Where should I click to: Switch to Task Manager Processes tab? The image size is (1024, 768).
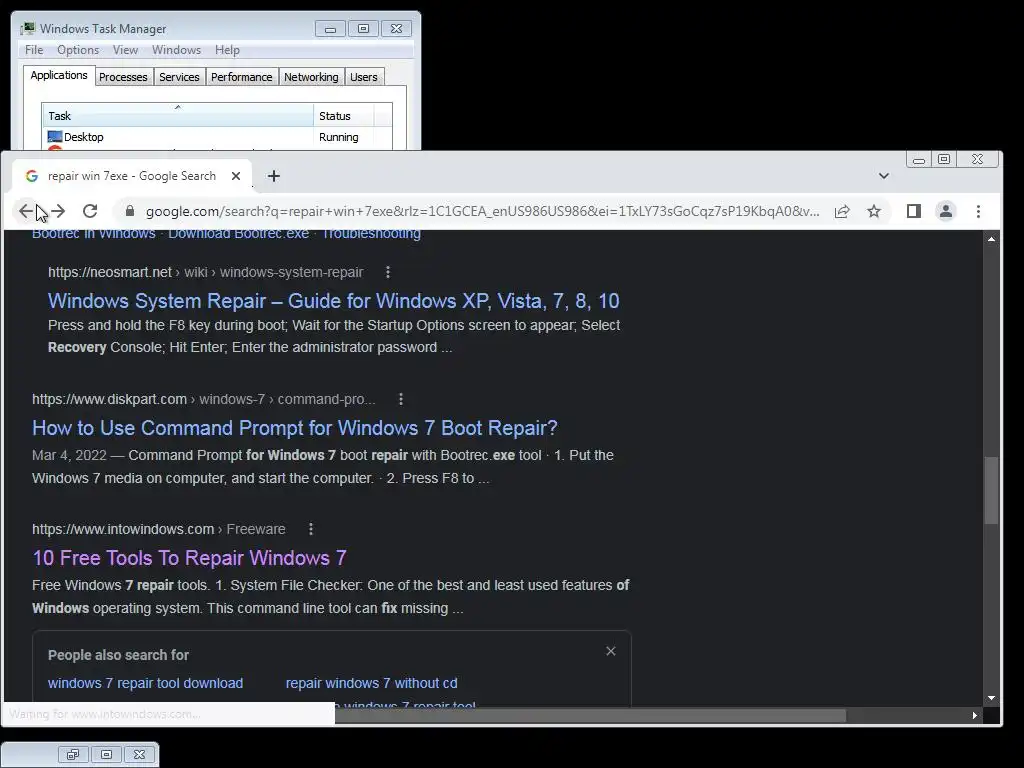pyautogui.click(x=123, y=77)
